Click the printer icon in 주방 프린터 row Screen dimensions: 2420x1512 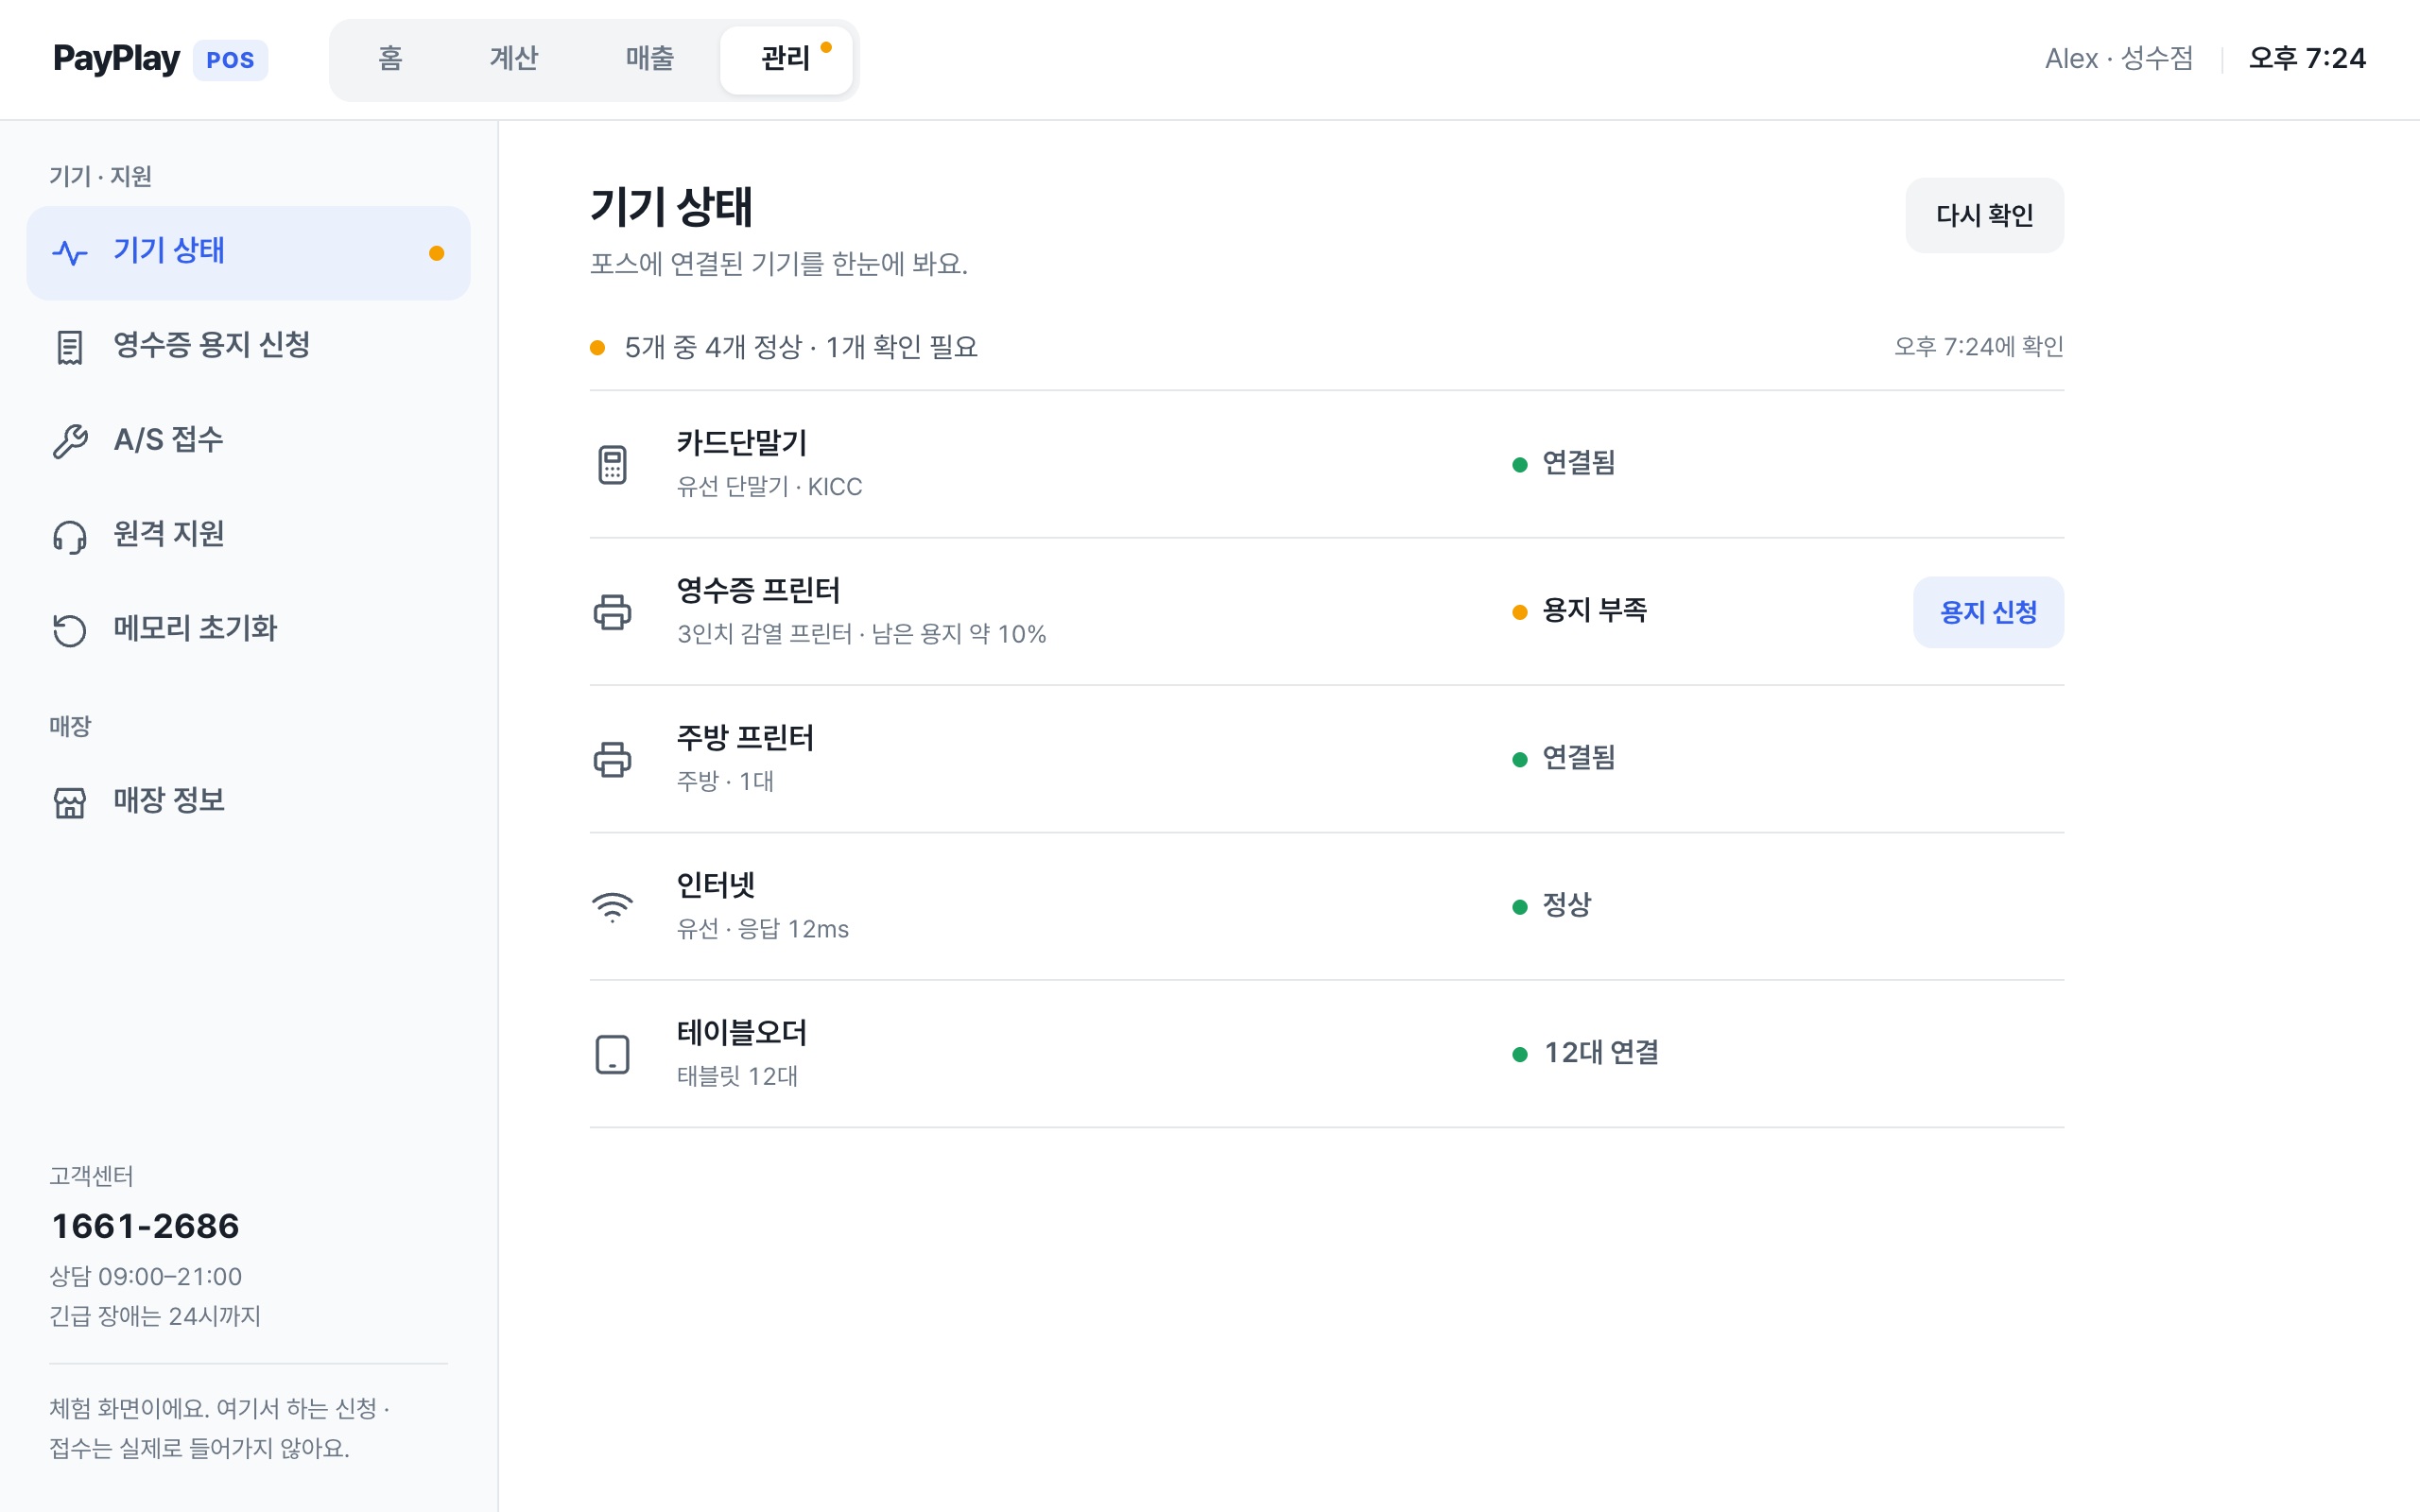pos(612,759)
